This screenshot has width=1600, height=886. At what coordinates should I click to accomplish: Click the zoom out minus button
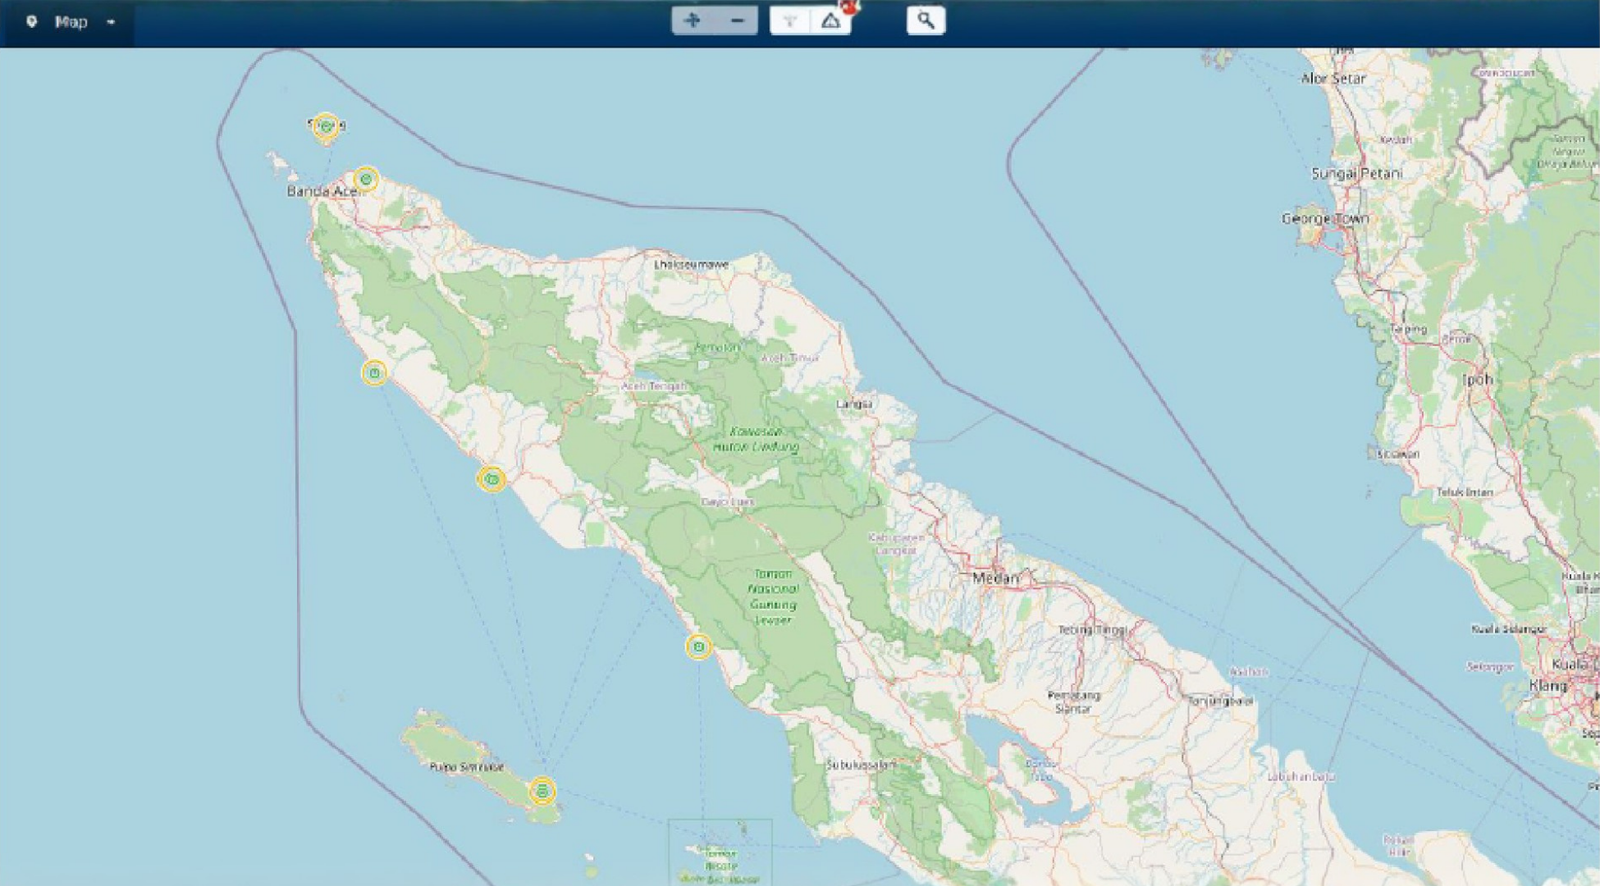click(x=737, y=20)
